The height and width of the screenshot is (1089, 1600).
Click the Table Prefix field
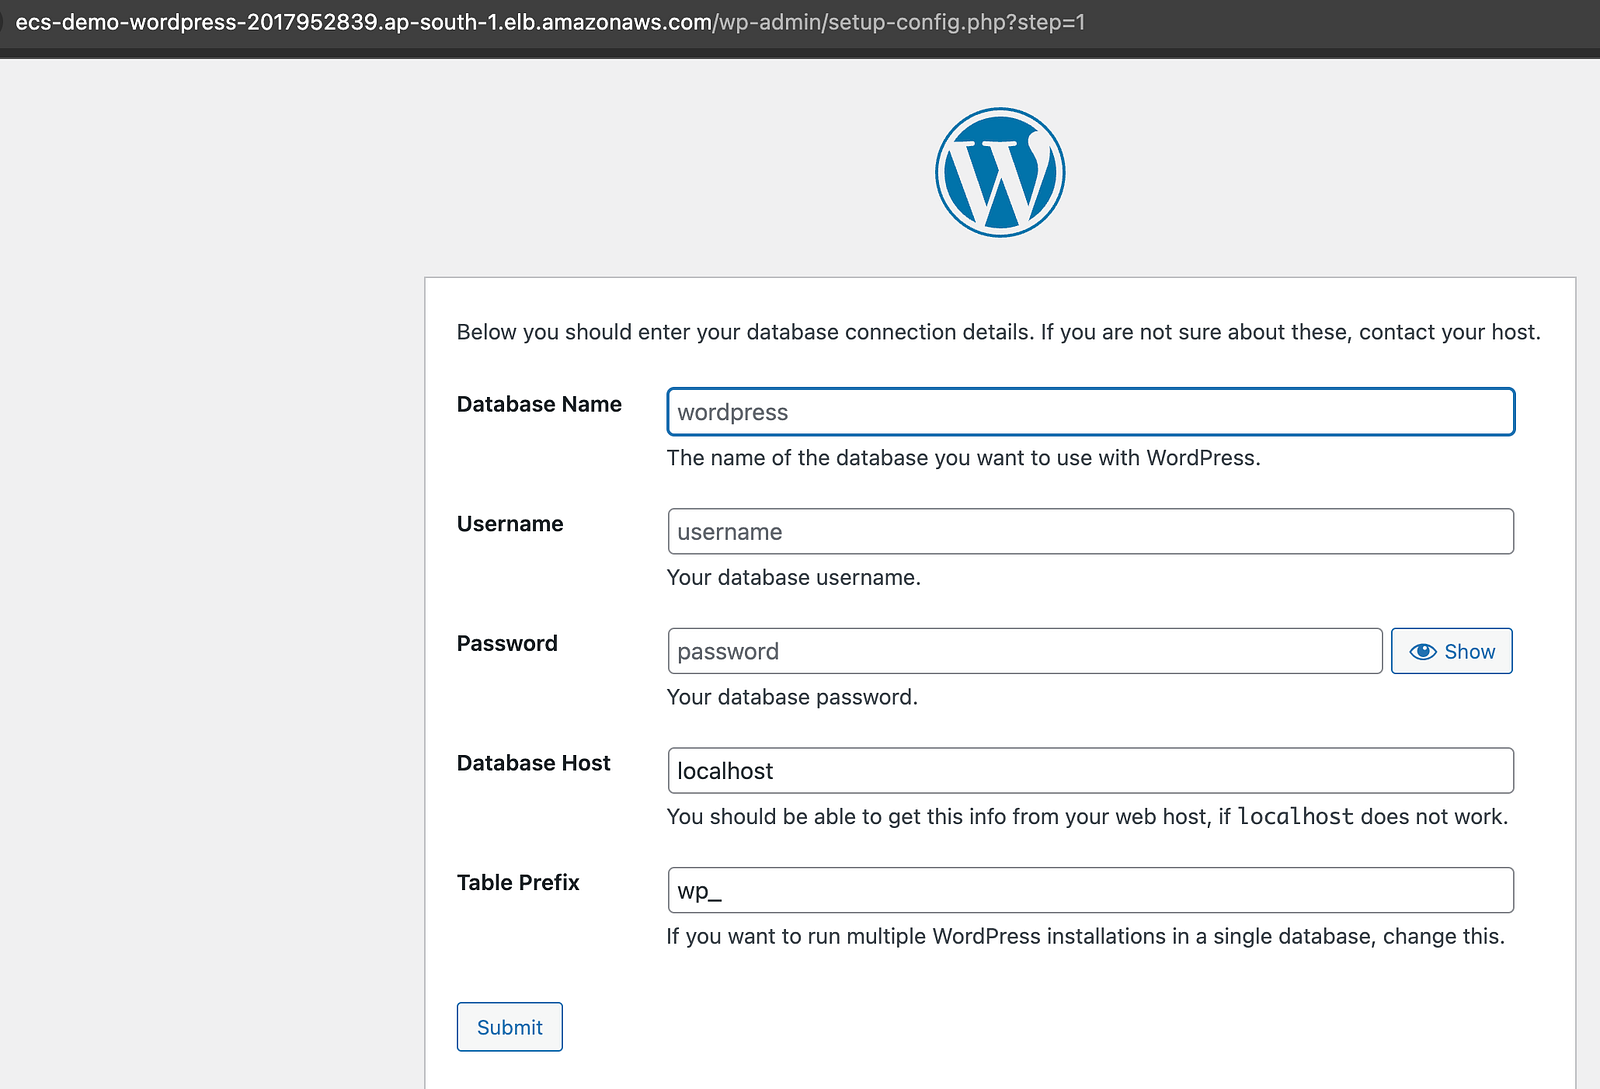1091,890
